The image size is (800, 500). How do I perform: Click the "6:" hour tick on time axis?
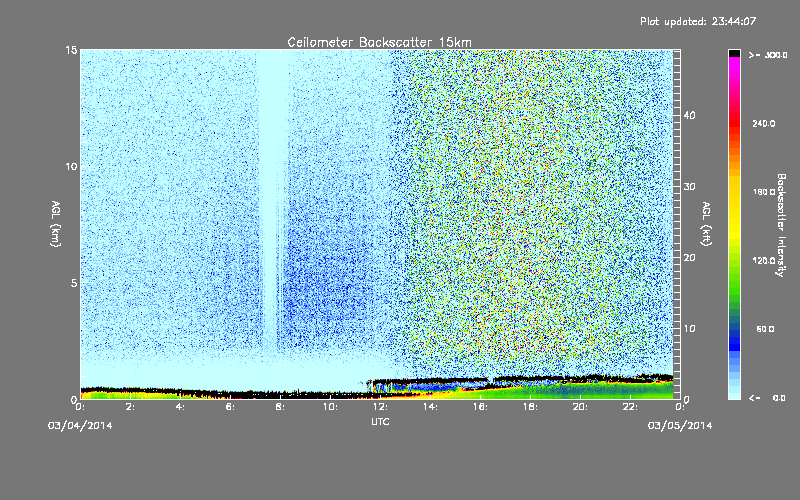coord(230,407)
